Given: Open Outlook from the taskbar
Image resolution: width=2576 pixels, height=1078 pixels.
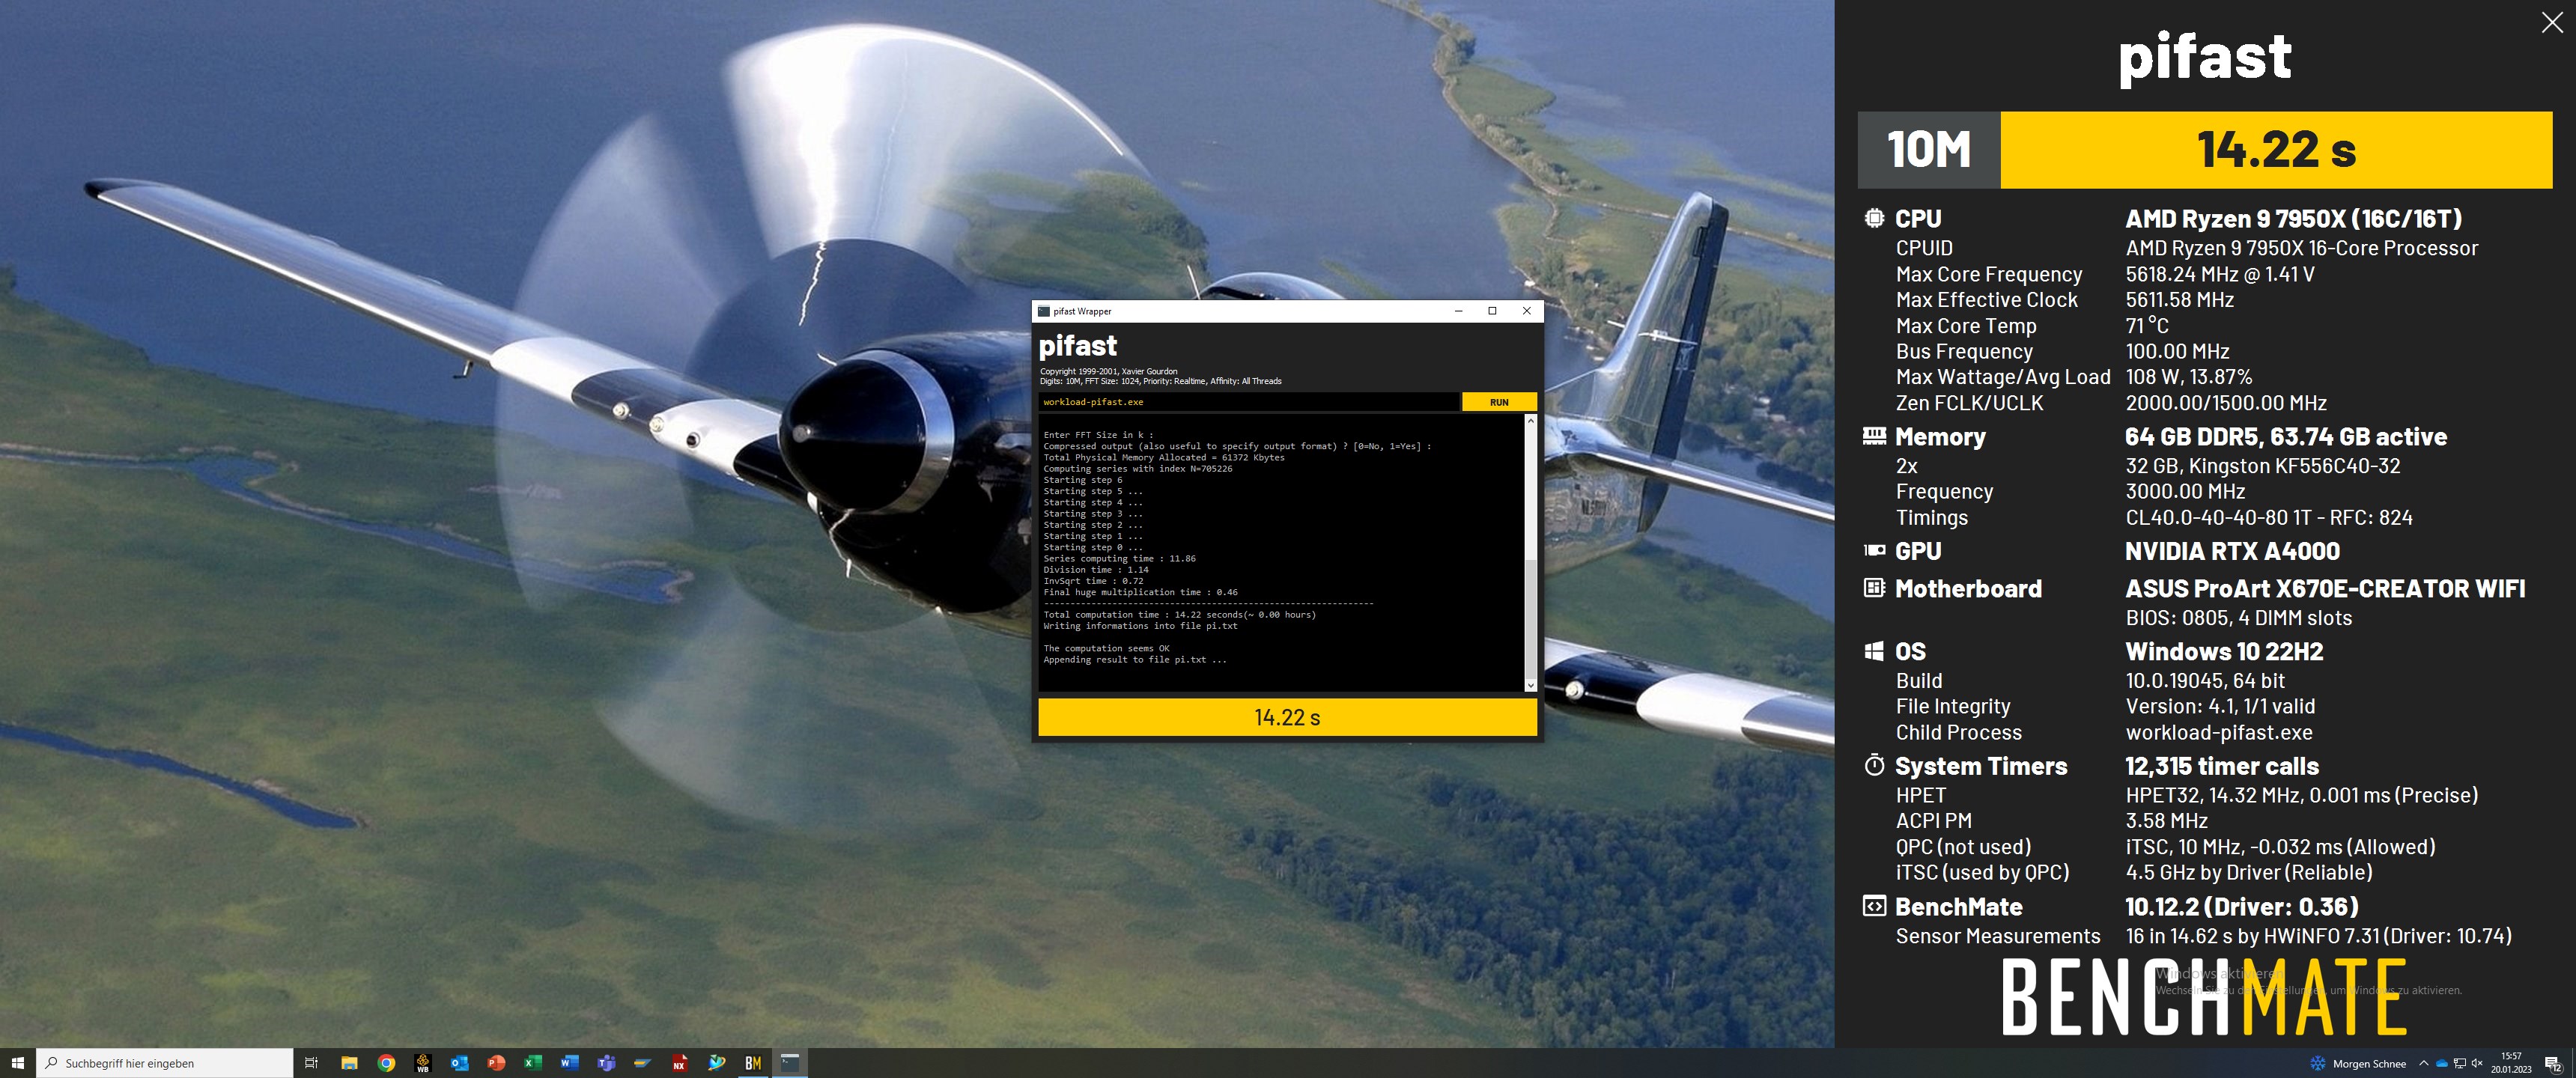Looking at the screenshot, I should click(459, 1063).
